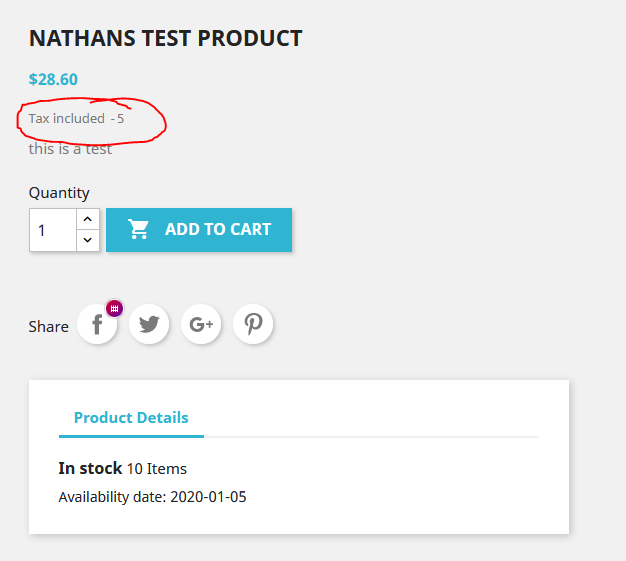Share product on Twitter

click(149, 324)
